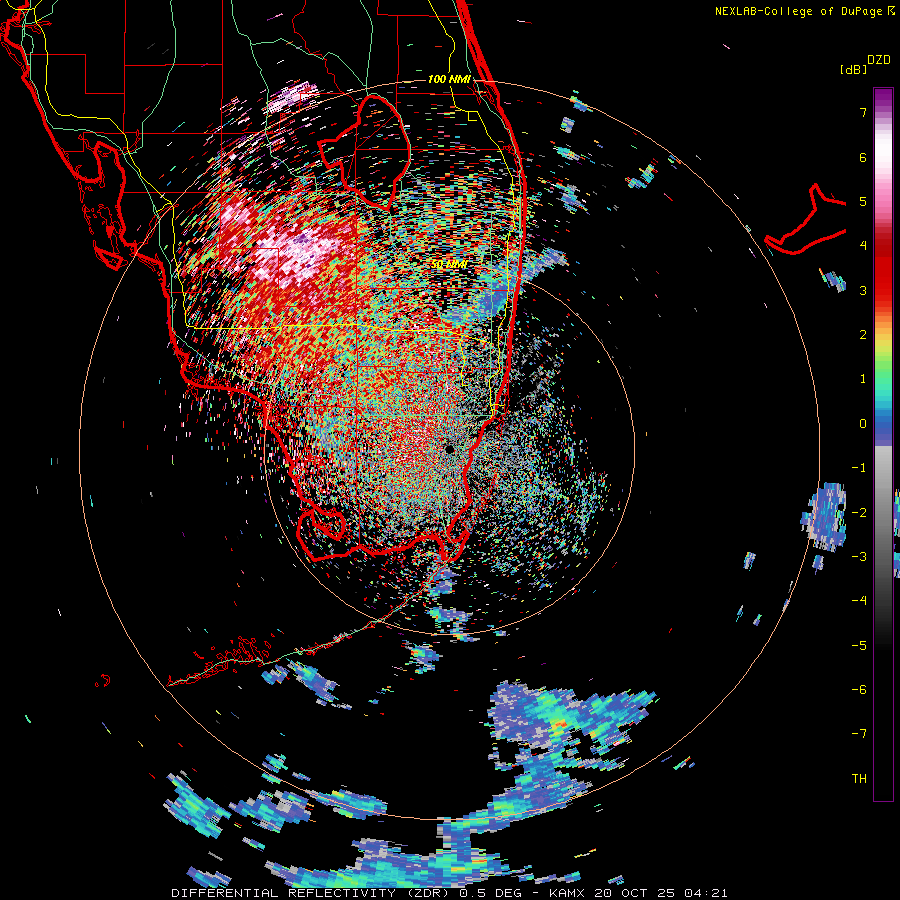Click the DZD product label above color scale
Image resolution: width=900 pixels, height=900 pixels.
point(878,60)
